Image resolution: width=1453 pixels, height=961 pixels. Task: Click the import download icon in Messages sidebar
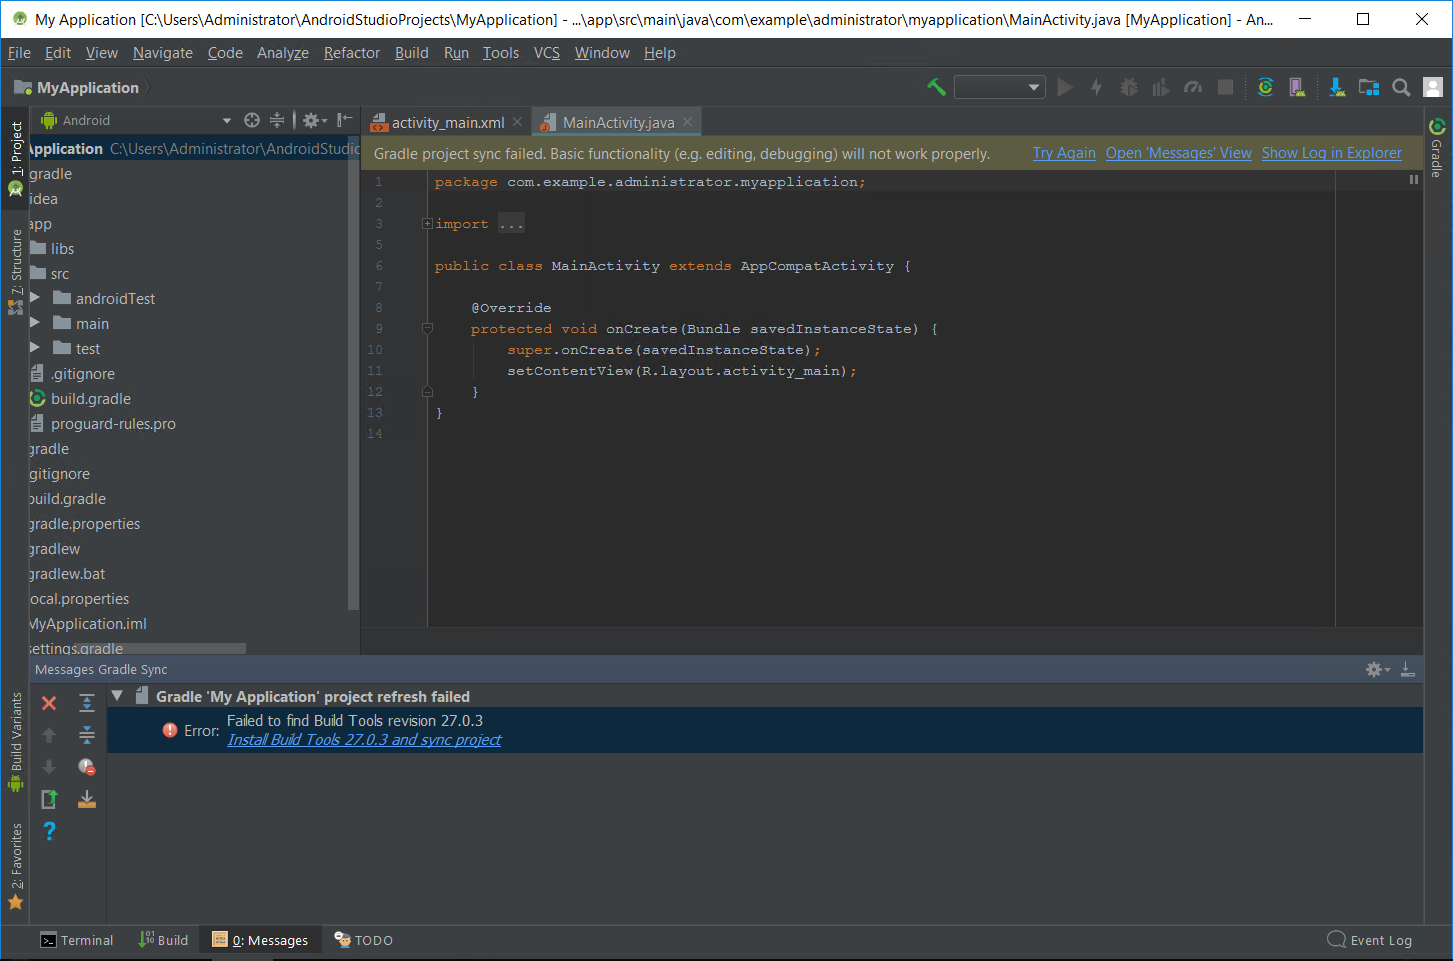click(87, 799)
